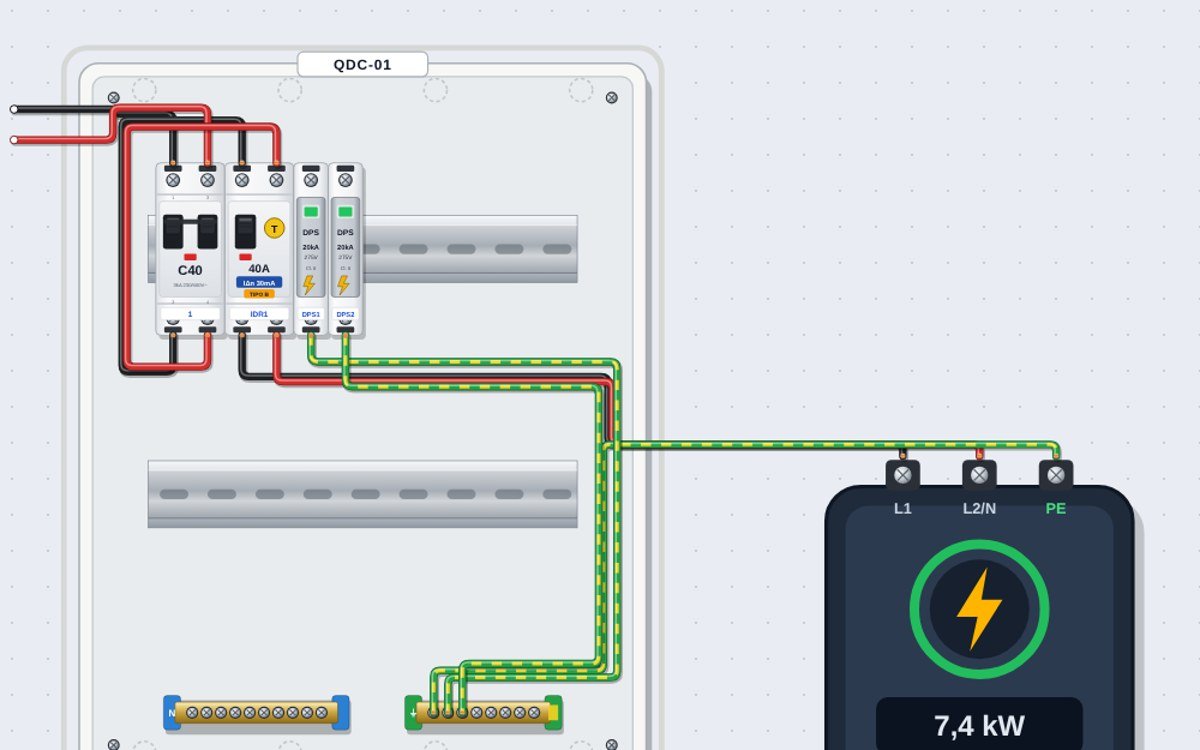Click the yellow end tab of ground busbar
1200x750 pixels.
[x=553, y=713]
